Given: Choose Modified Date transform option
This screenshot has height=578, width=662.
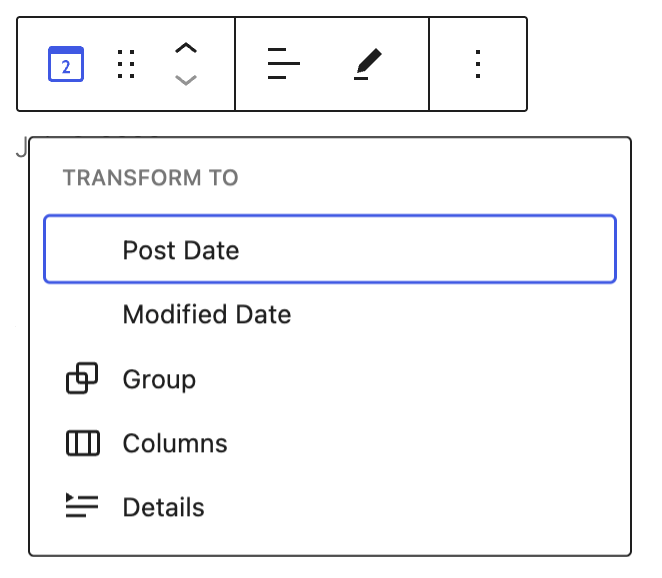Looking at the screenshot, I should [x=330, y=315].
